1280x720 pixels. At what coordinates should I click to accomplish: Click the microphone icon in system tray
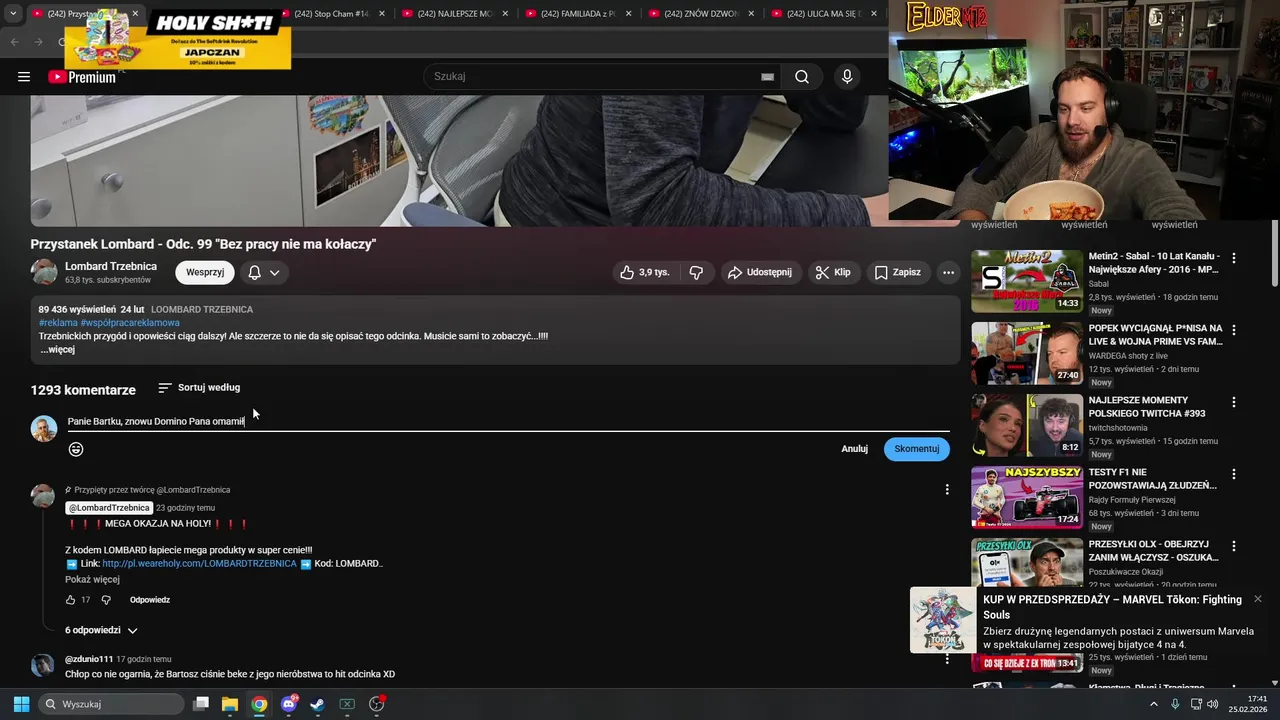(1175, 704)
